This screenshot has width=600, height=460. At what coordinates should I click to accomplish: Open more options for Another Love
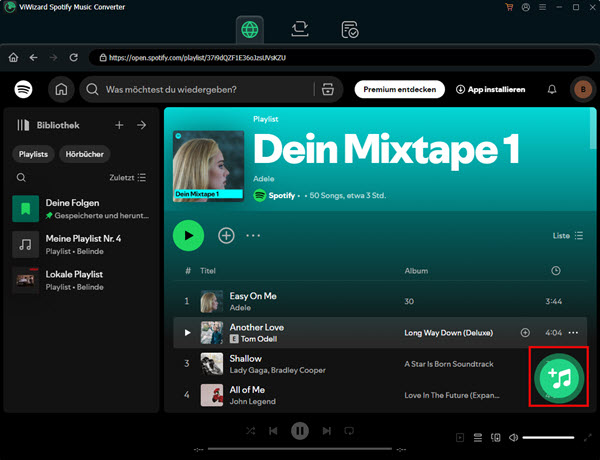point(573,333)
